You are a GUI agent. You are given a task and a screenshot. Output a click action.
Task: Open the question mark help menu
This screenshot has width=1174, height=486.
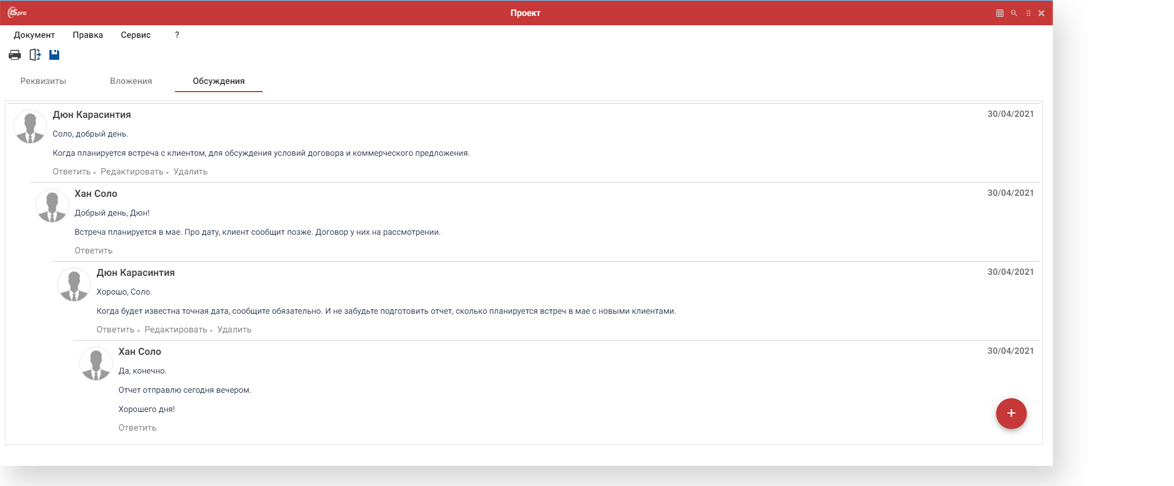pyautogui.click(x=177, y=34)
